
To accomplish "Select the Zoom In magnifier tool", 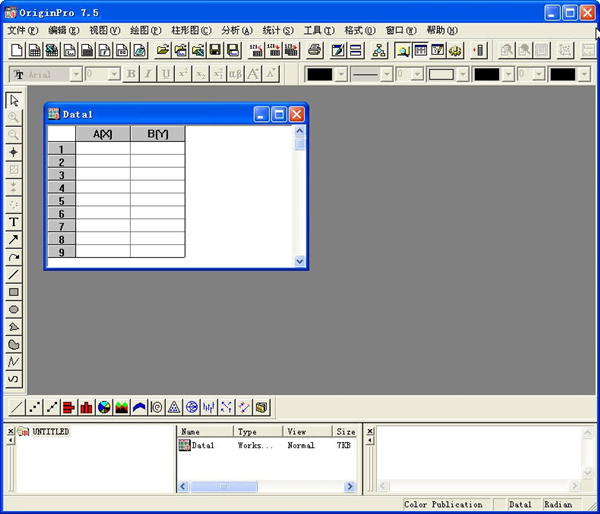I will tap(14, 117).
